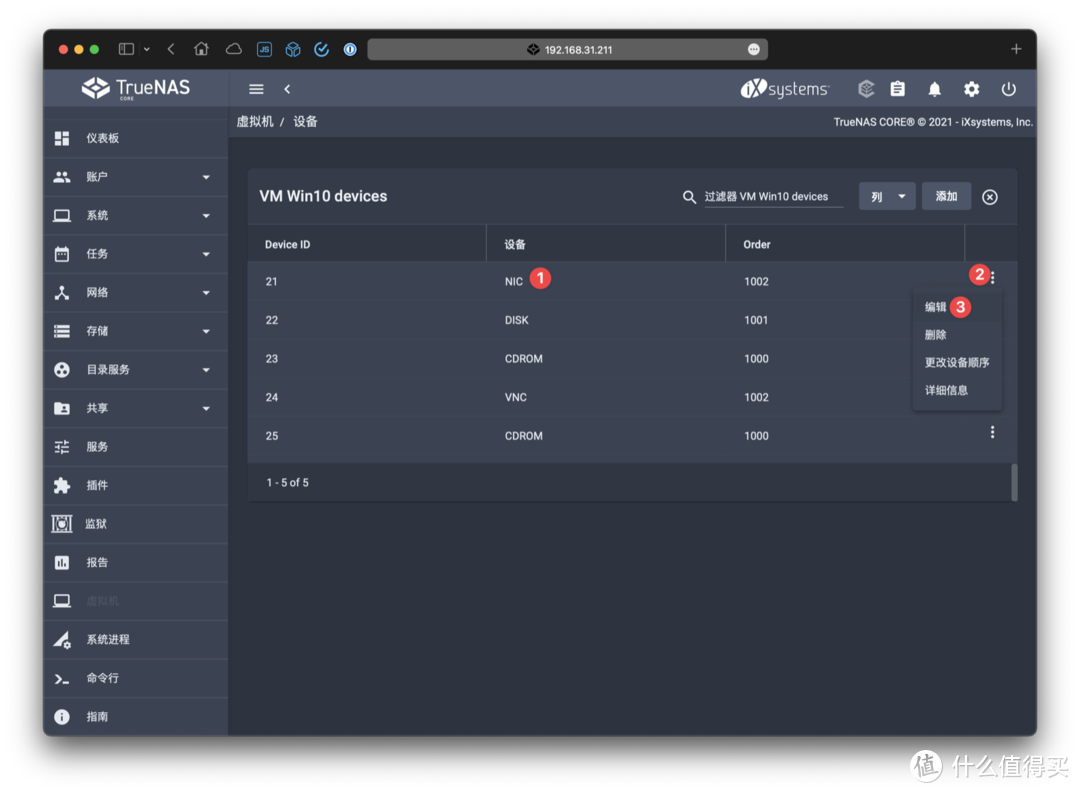Sort by Order column header
This screenshot has width=1080, height=793.
[756, 245]
